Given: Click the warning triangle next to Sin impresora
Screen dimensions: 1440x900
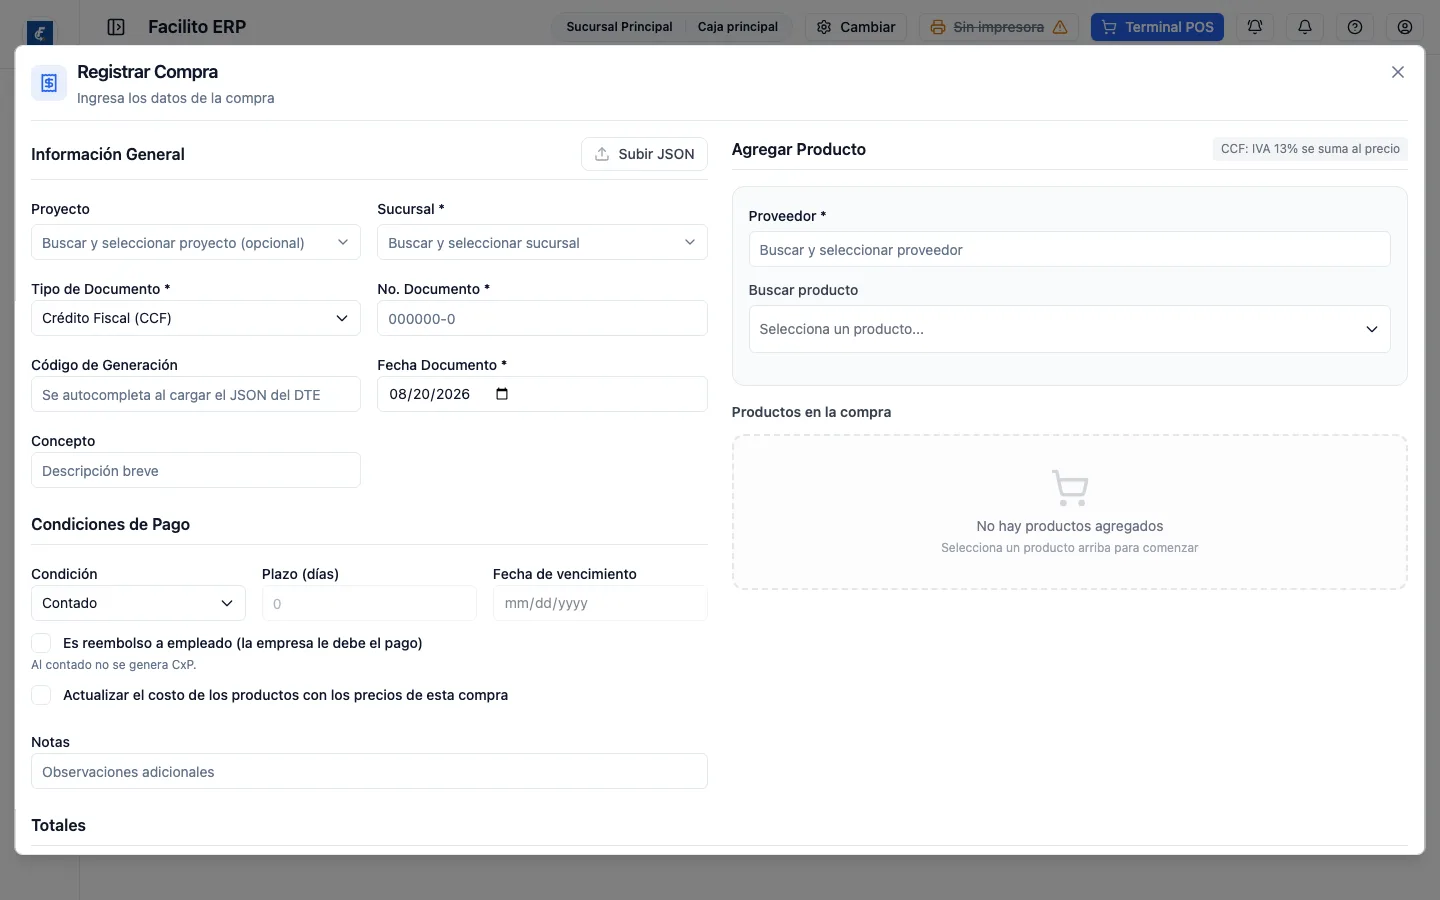Looking at the screenshot, I should click(1060, 27).
